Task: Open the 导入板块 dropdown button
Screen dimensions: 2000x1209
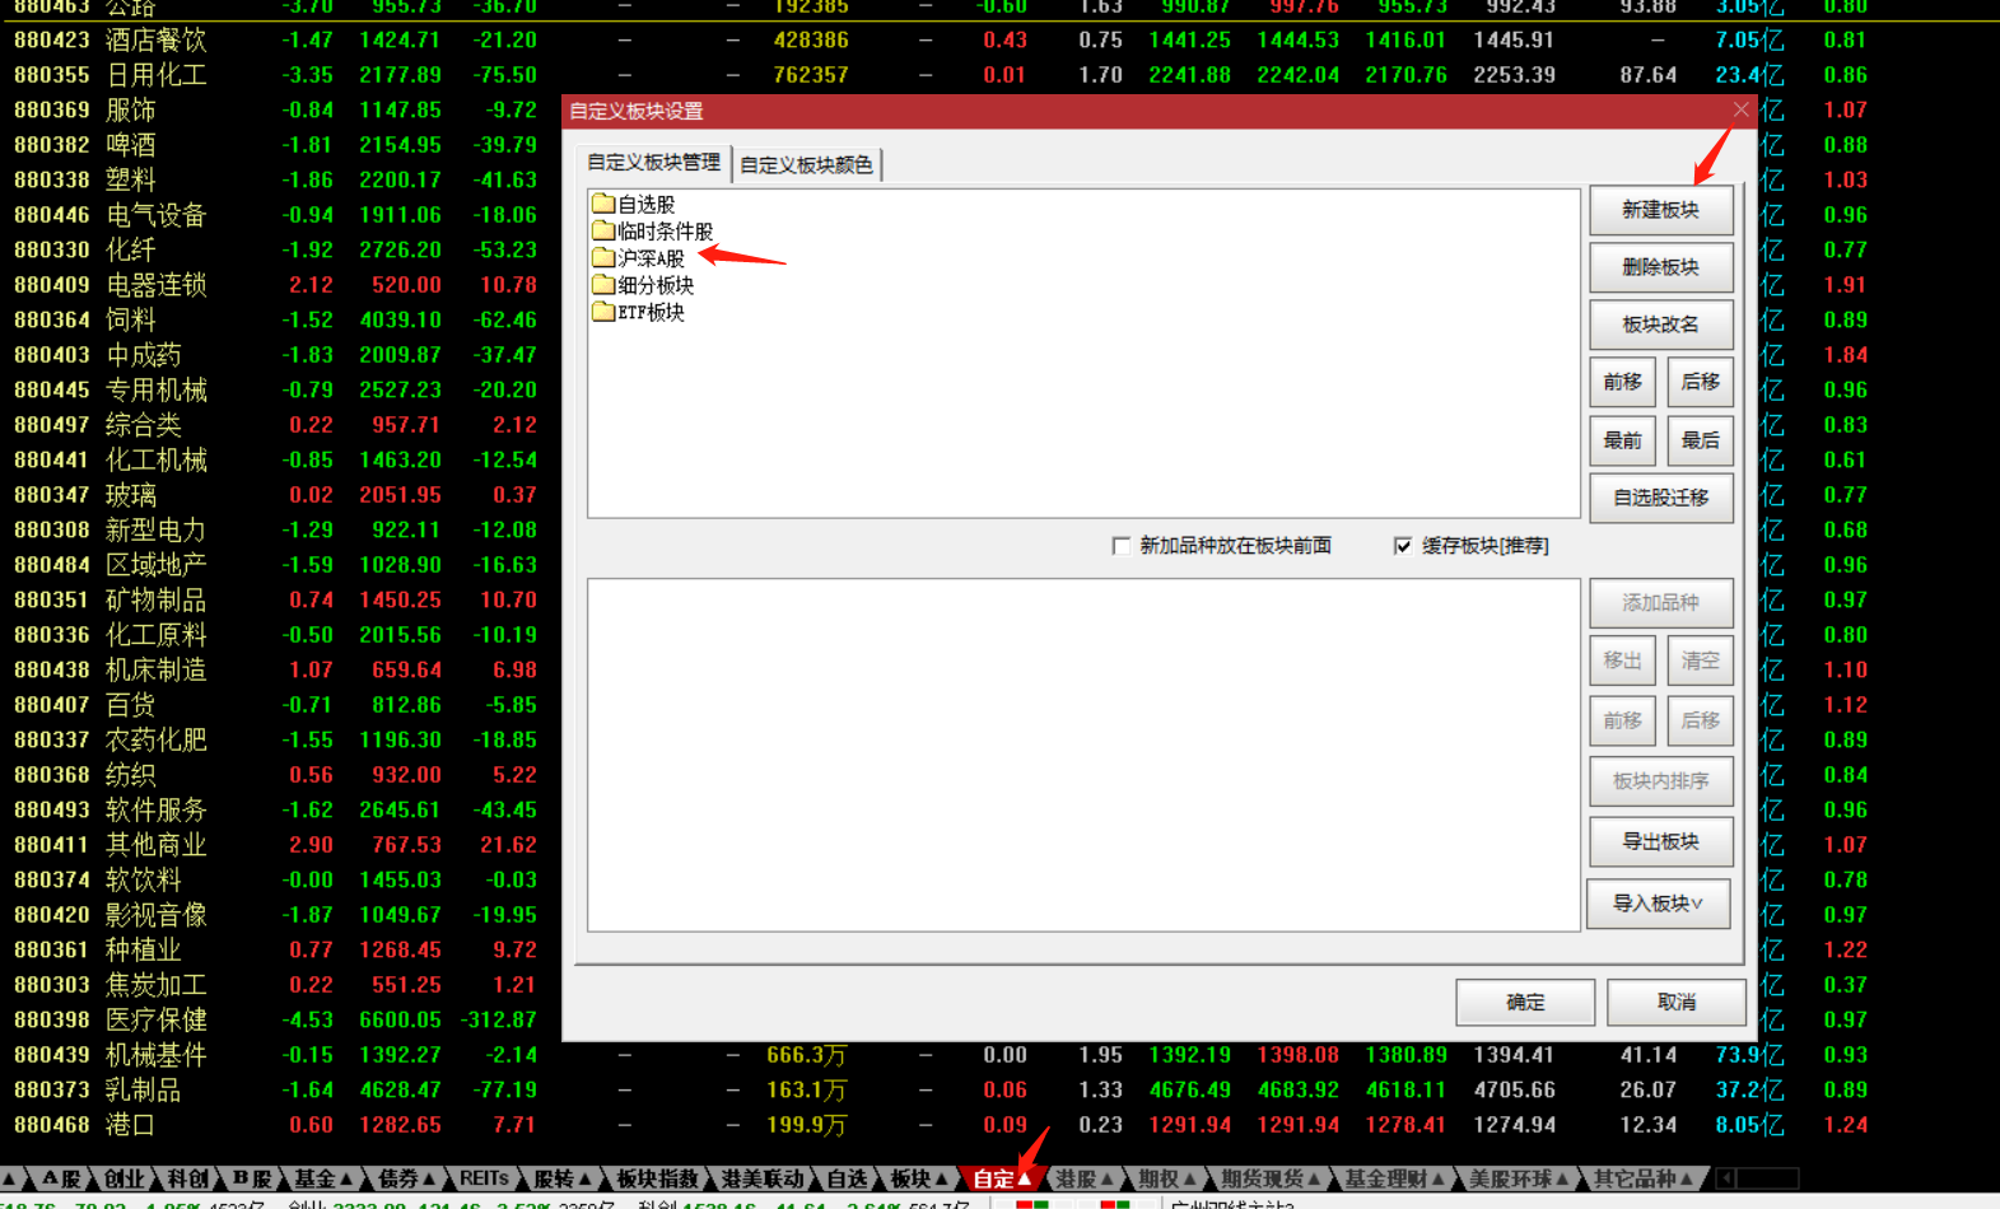Action: click(x=1659, y=903)
